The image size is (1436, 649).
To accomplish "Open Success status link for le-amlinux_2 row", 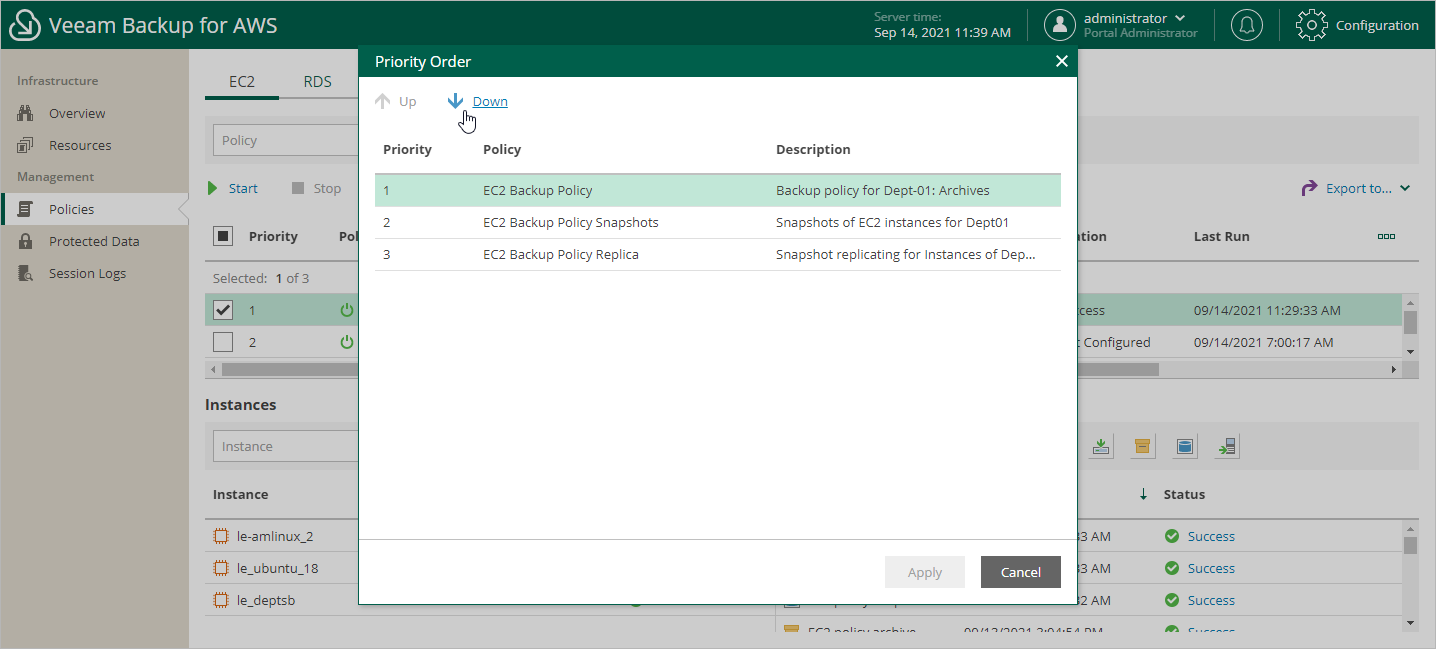I will click(x=1211, y=536).
